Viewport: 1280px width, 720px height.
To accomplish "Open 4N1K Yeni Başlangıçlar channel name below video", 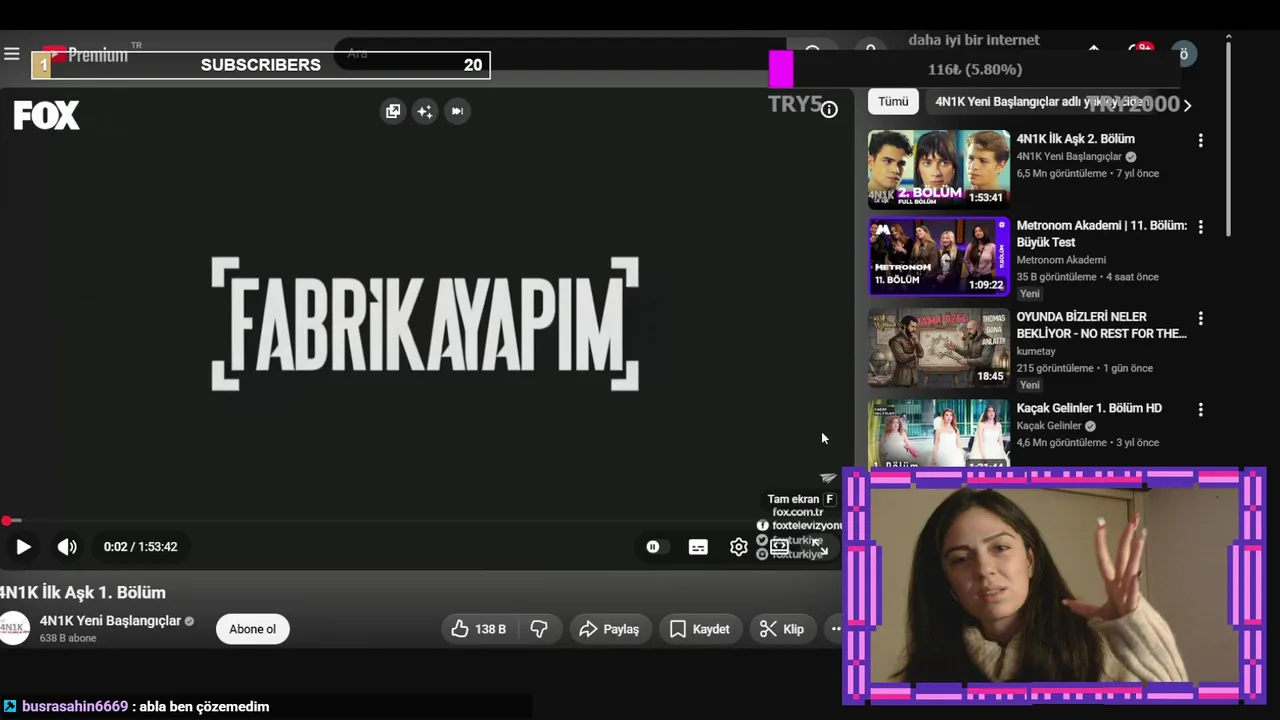I will (110, 621).
